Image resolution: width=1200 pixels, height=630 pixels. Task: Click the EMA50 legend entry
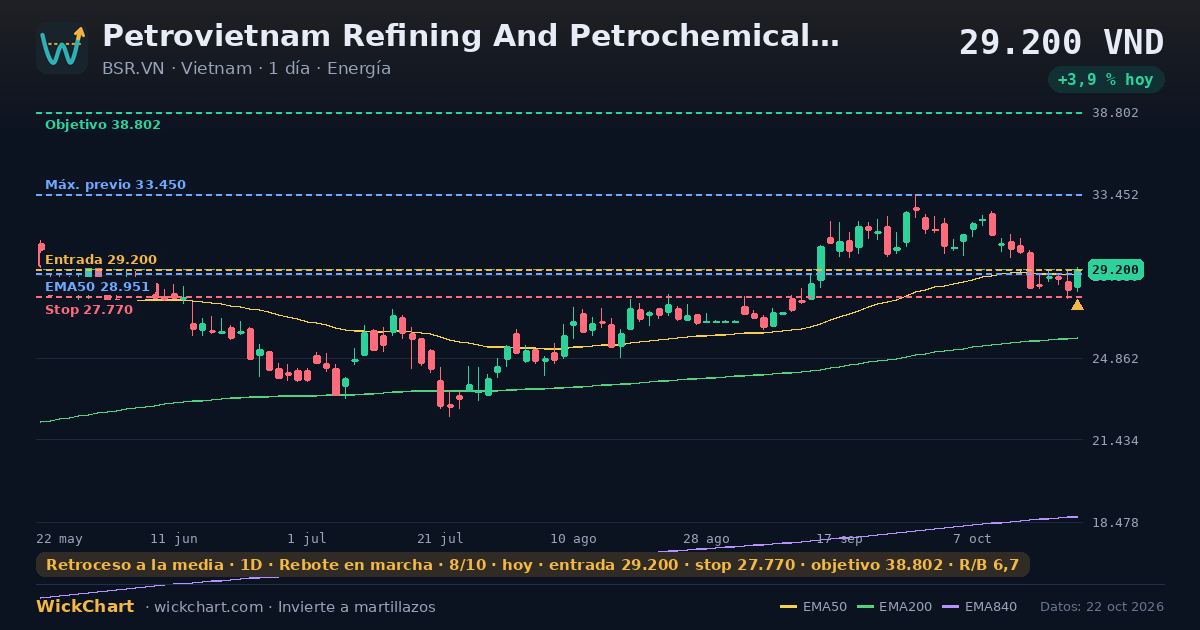coord(813,607)
